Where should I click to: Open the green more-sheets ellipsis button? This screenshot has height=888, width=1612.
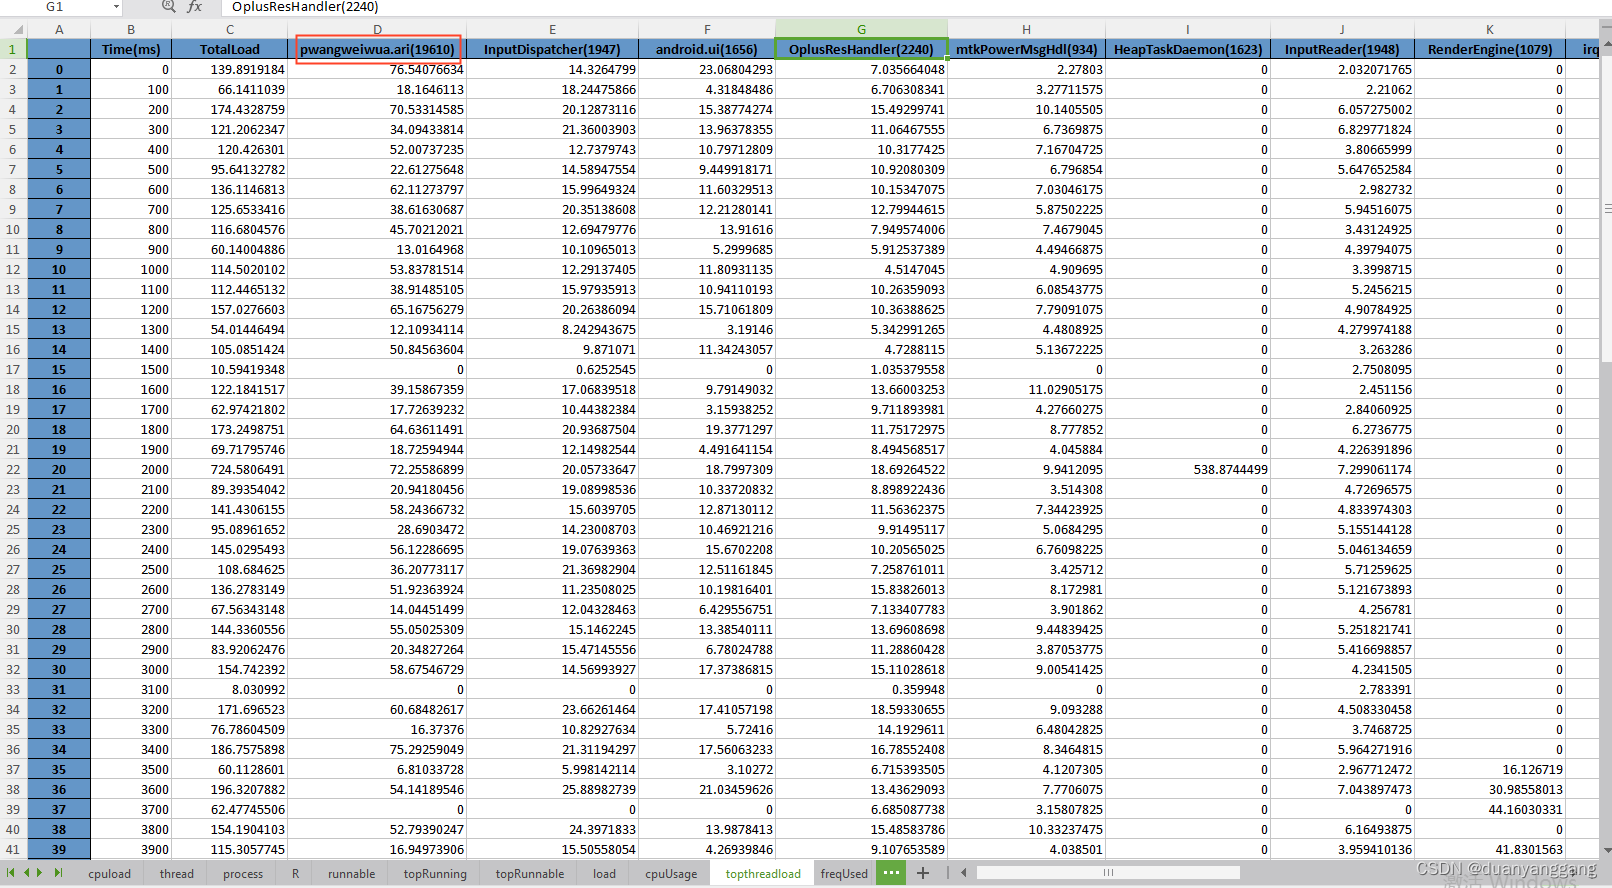pos(891,873)
